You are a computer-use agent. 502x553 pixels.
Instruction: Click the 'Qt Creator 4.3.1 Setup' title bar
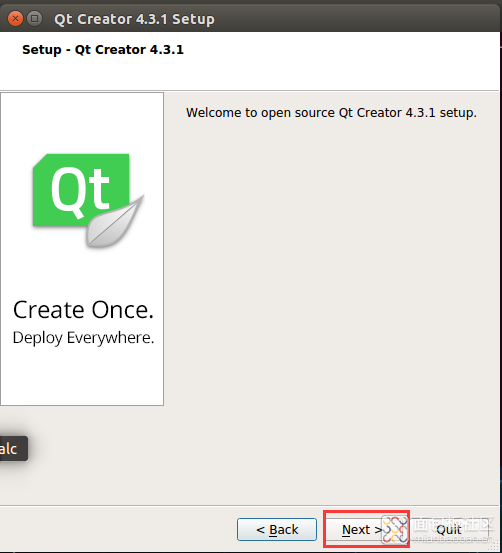pyautogui.click(x=134, y=19)
